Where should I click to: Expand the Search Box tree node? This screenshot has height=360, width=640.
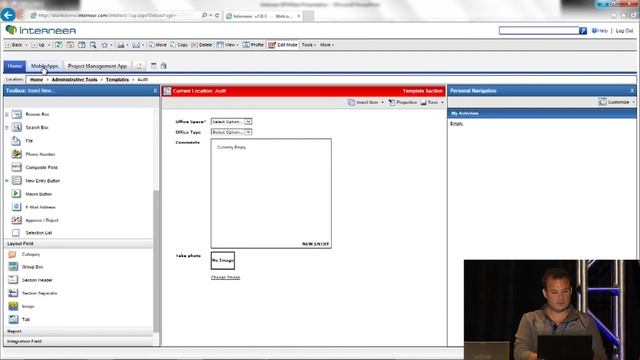click(7, 127)
